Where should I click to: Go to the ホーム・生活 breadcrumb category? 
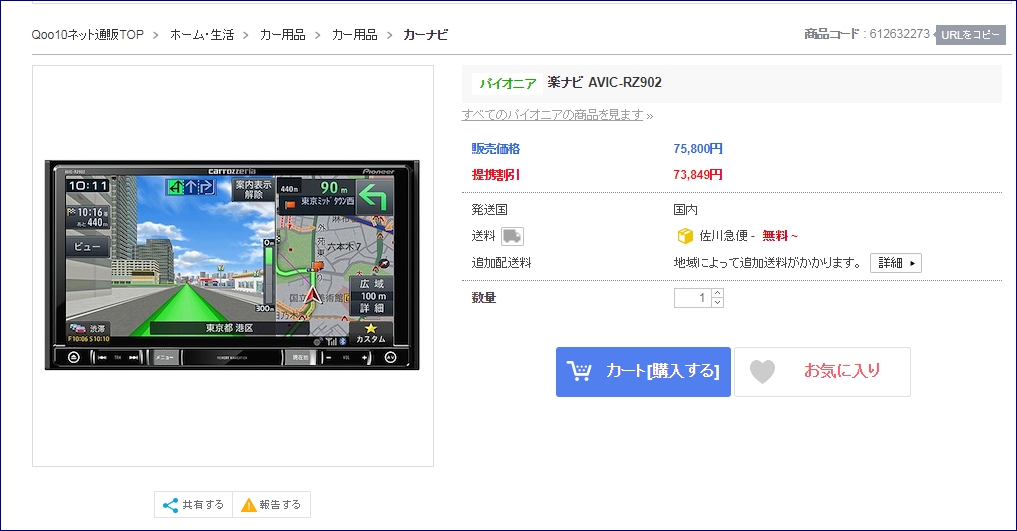tap(202, 35)
